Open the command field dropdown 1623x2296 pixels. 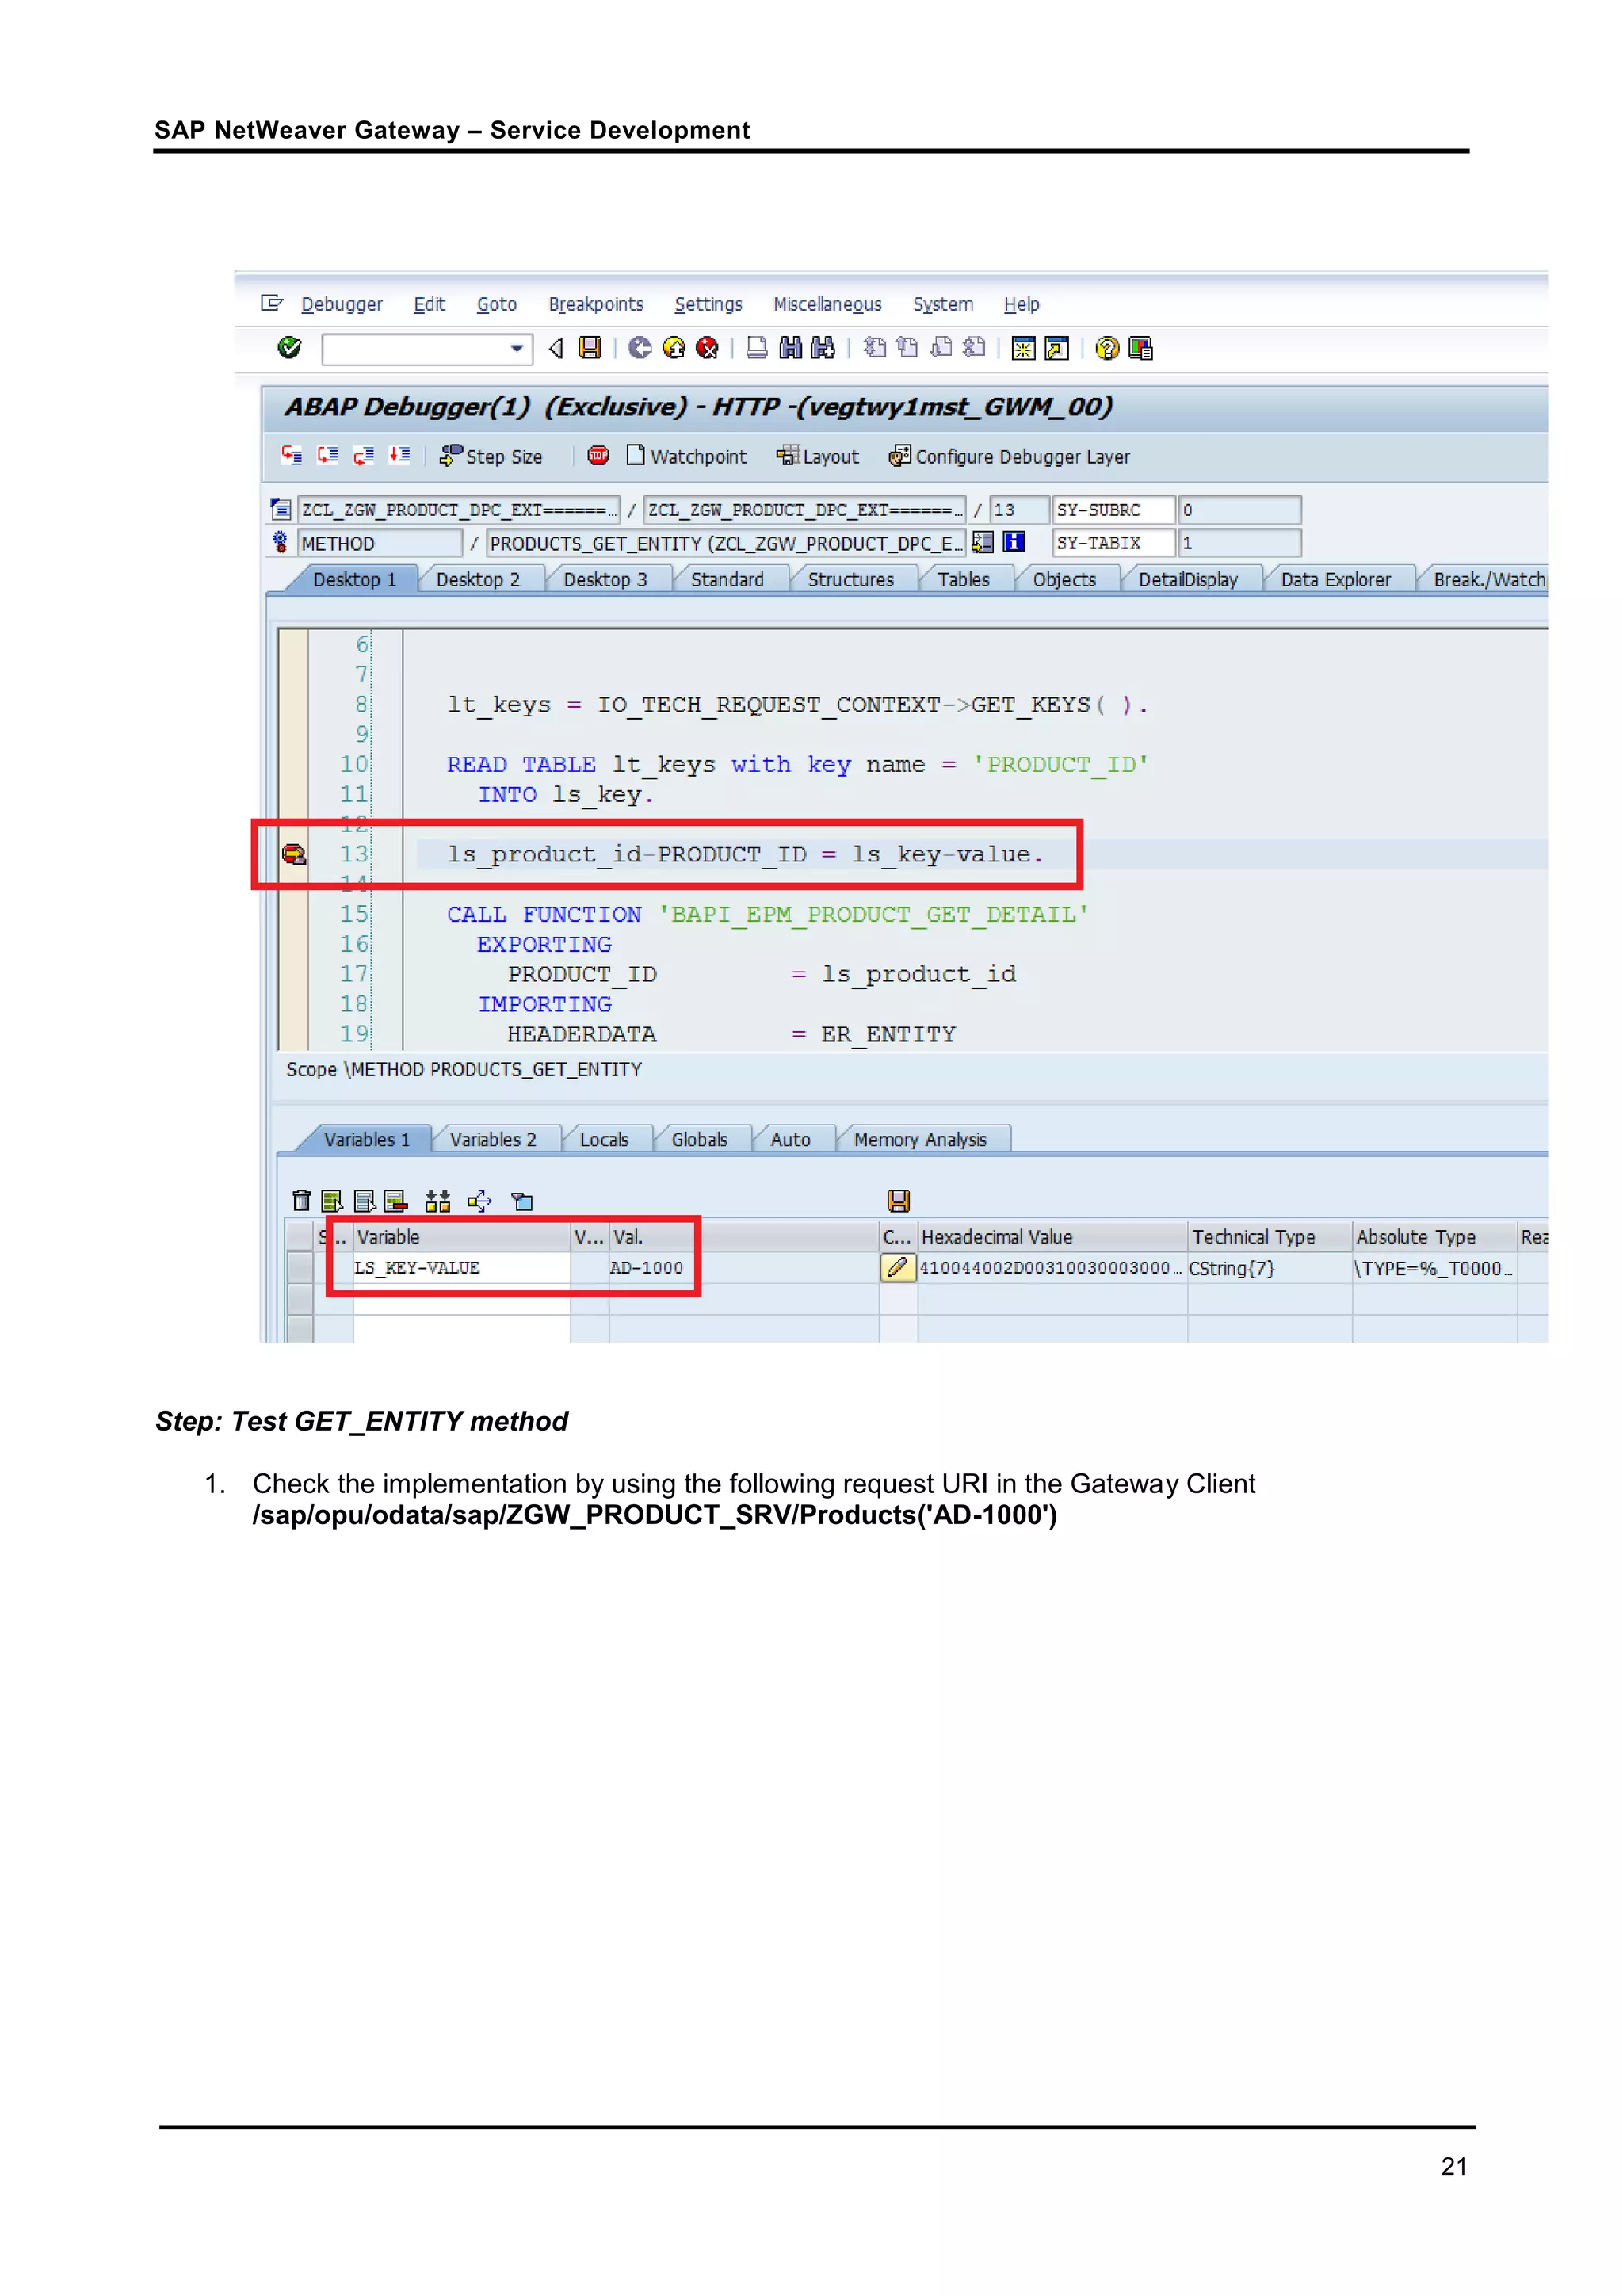click(517, 349)
